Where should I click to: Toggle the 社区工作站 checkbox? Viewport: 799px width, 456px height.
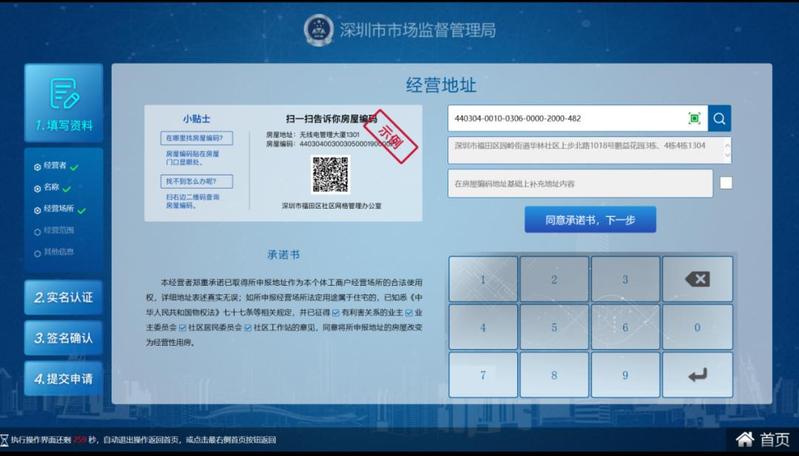[x=247, y=327]
